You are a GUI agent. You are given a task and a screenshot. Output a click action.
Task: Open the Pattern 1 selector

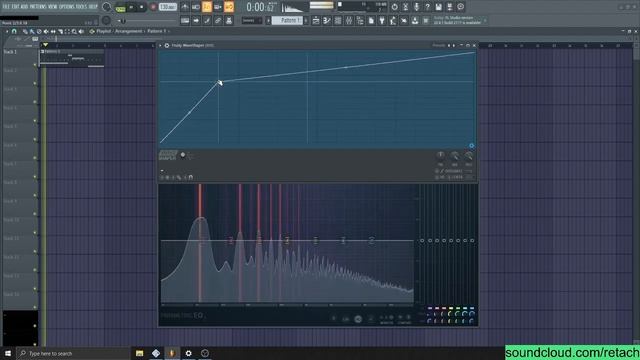click(287, 20)
